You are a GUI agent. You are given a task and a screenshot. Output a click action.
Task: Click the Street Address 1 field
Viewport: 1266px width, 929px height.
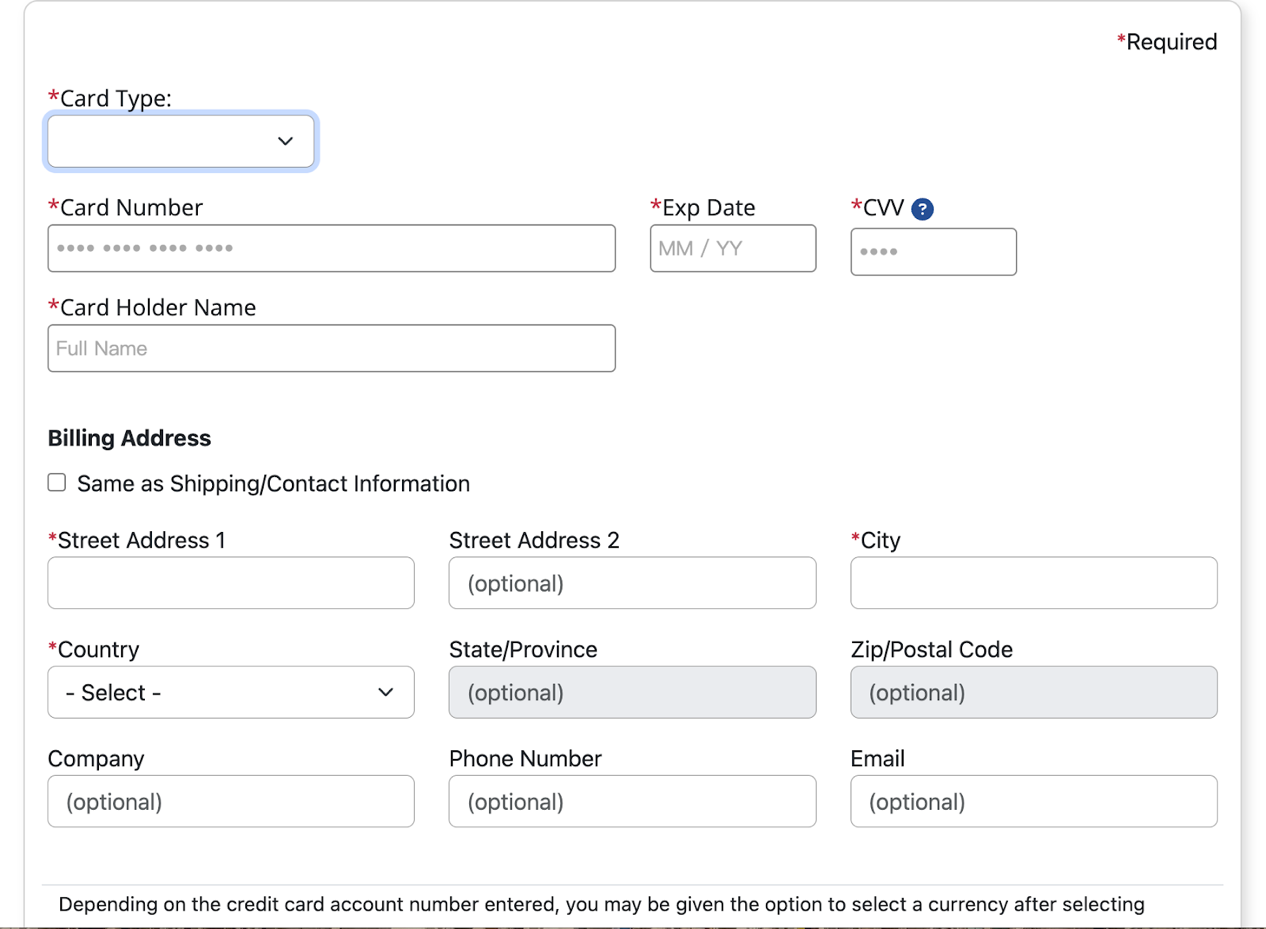(x=231, y=583)
